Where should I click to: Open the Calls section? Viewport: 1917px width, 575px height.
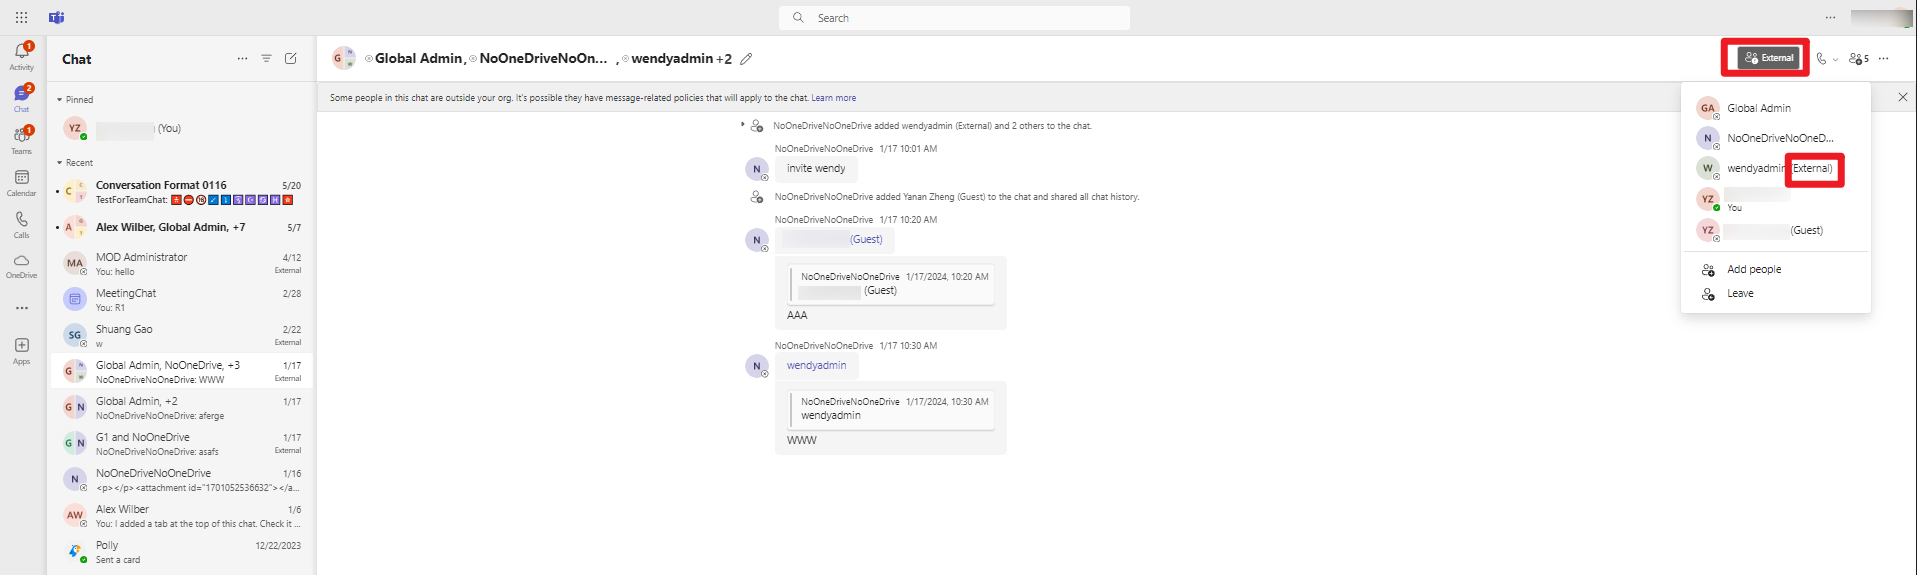tap(21, 224)
